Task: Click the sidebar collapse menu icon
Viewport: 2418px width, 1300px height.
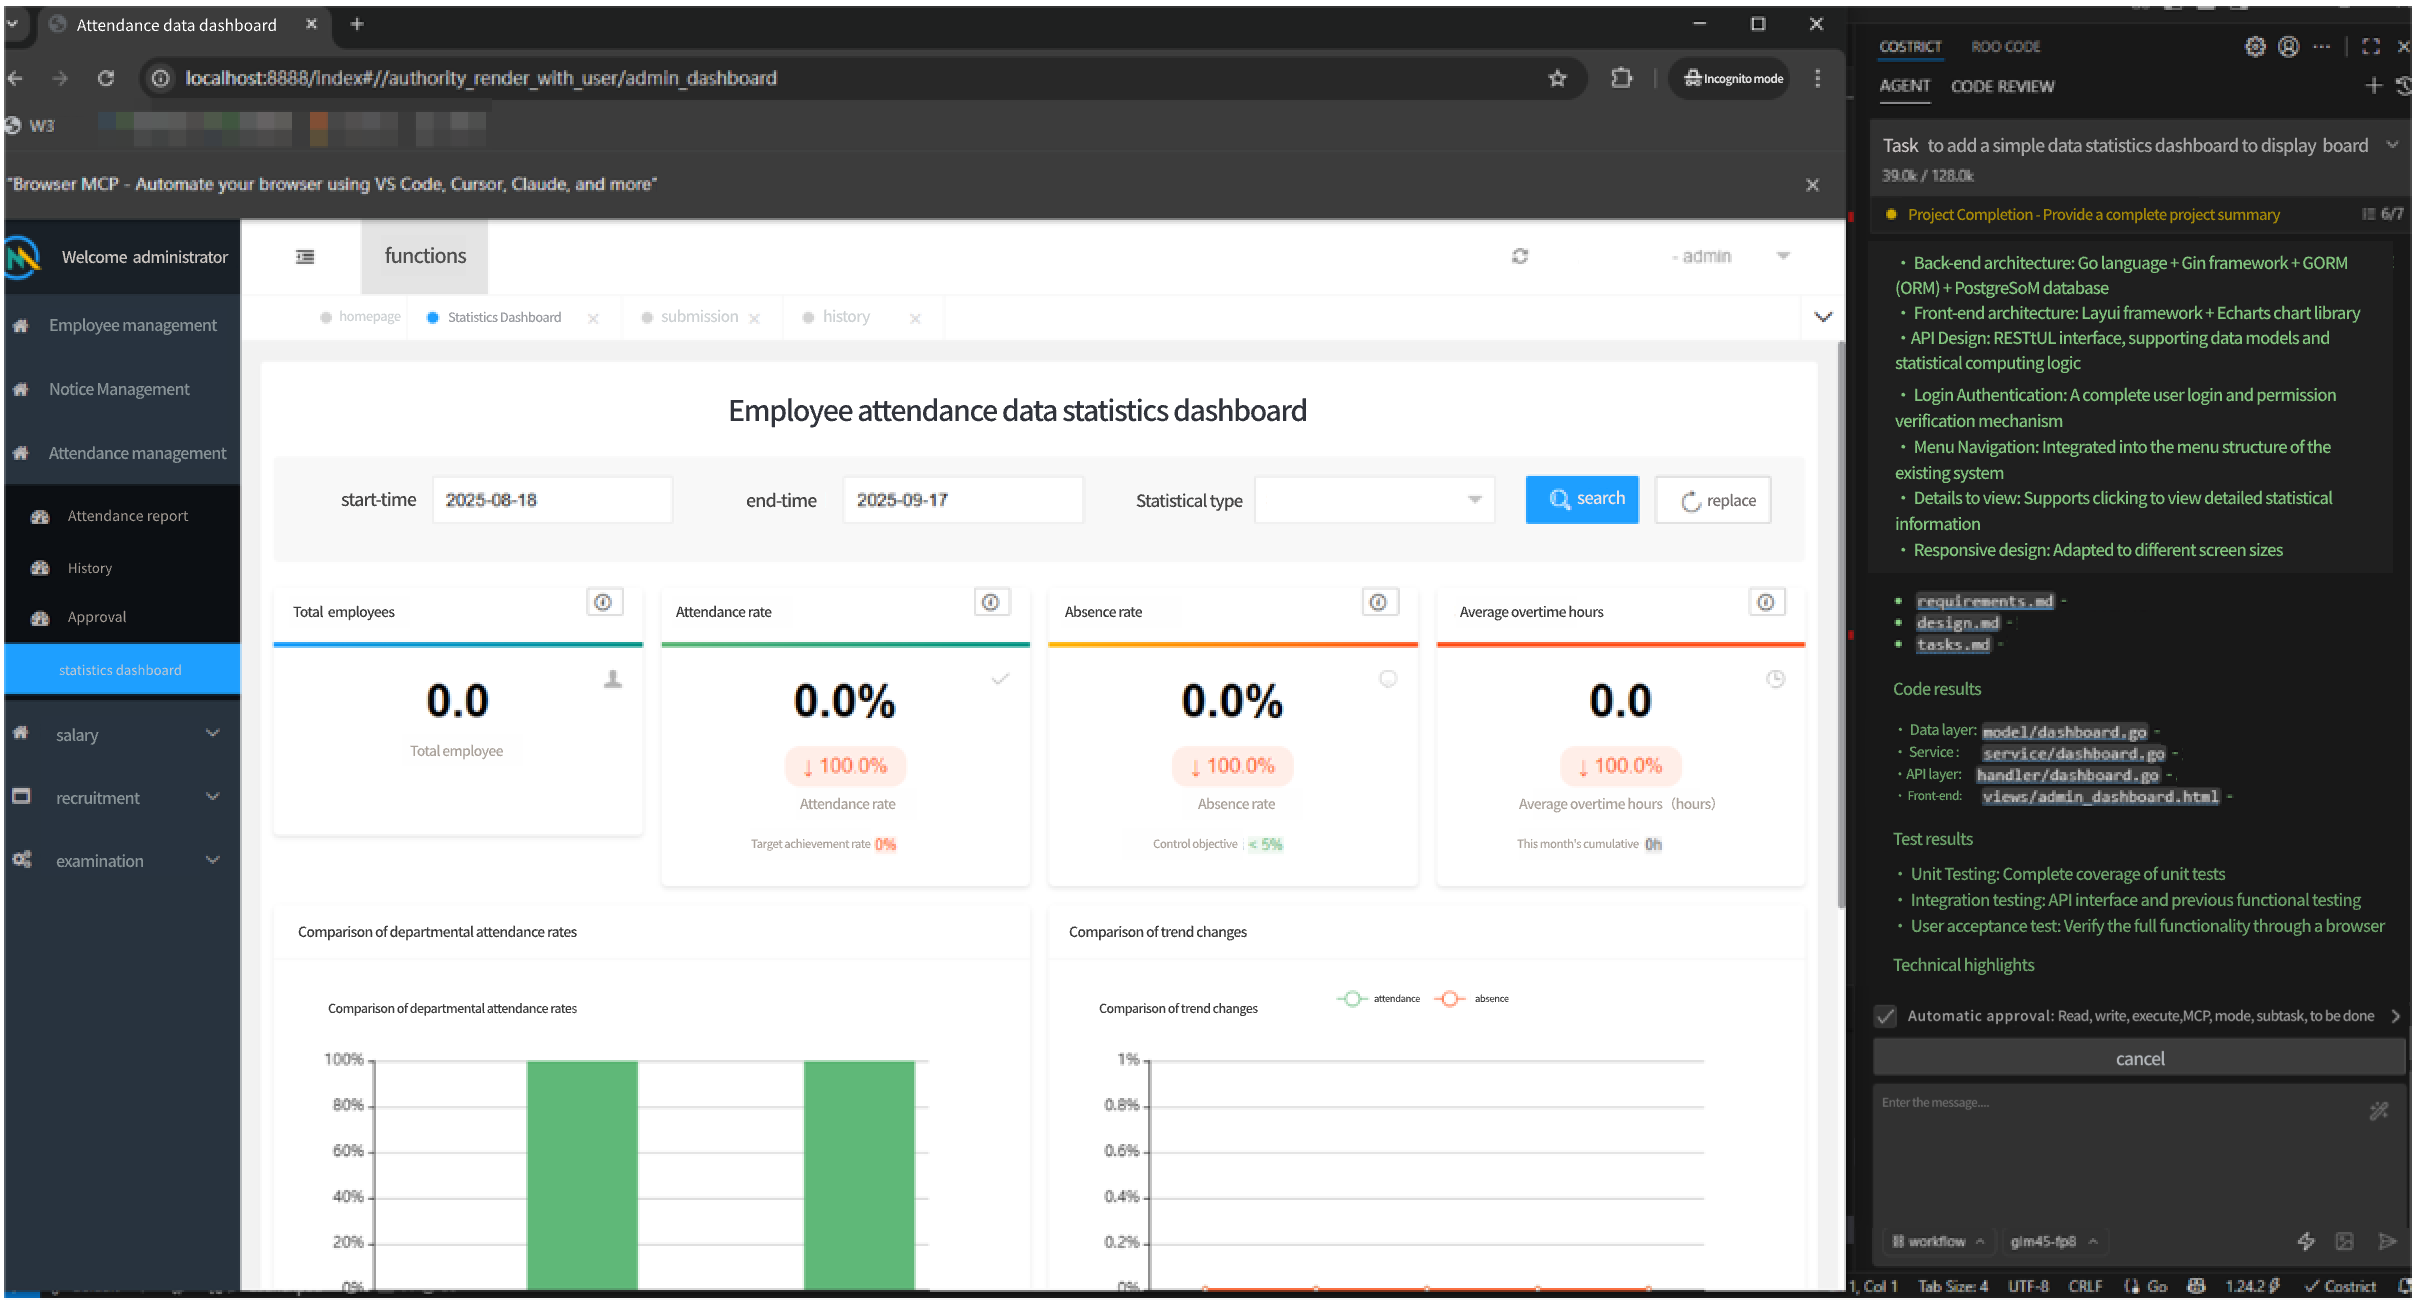Action: [305, 257]
